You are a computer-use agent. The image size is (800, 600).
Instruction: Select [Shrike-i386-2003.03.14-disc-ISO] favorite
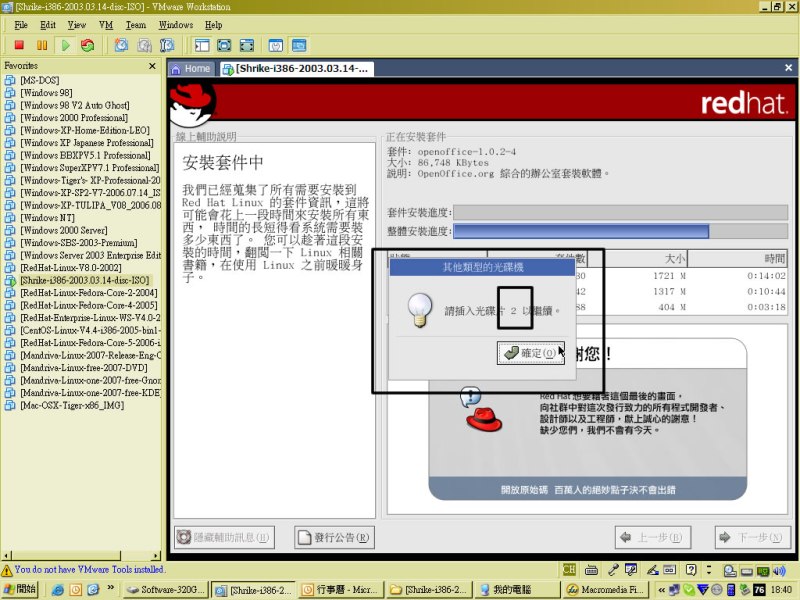(x=85, y=280)
